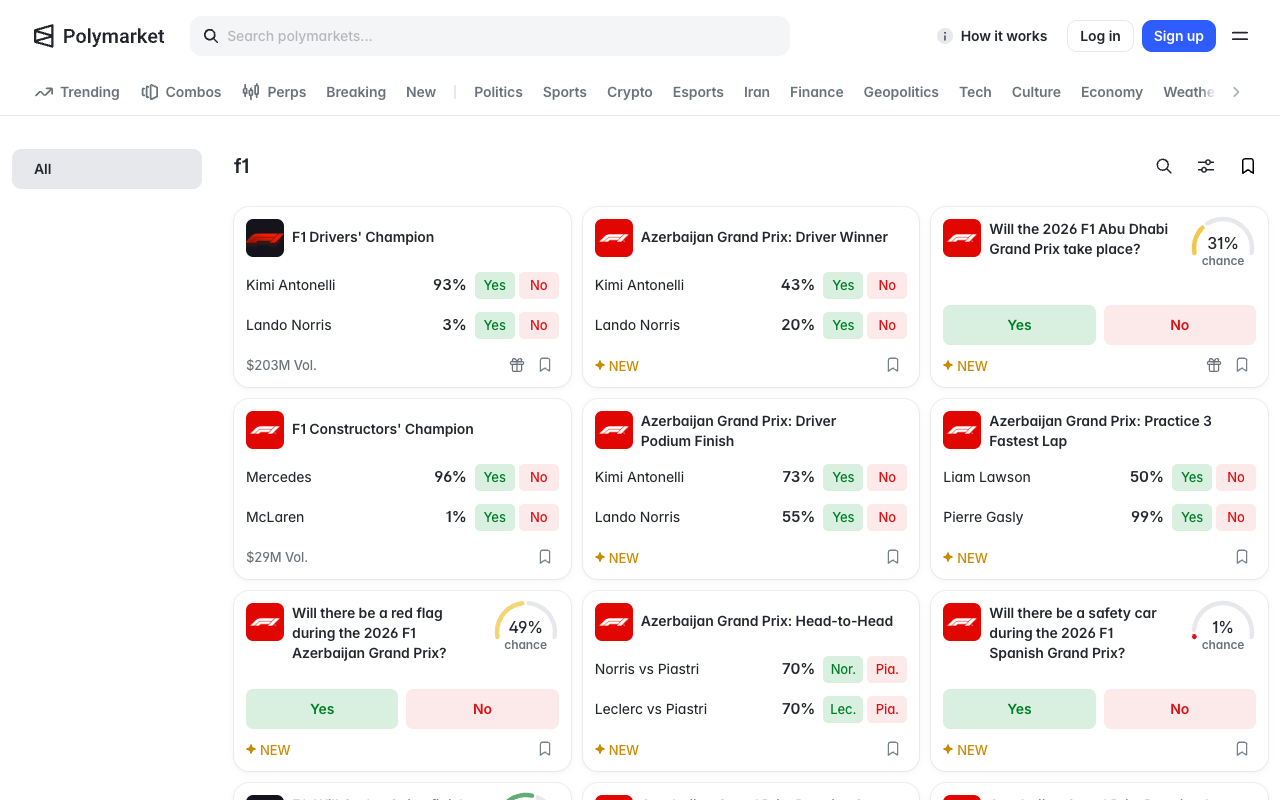Click the Trending arrow icon
Image resolution: width=1280 pixels, height=800 pixels.
point(44,92)
